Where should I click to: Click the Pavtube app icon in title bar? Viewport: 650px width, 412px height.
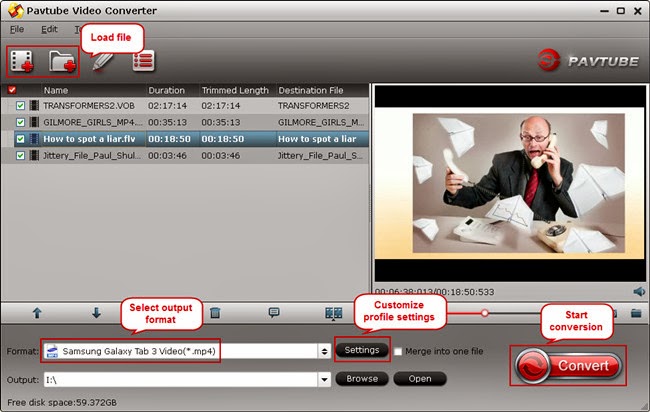(x=16, y=10)
